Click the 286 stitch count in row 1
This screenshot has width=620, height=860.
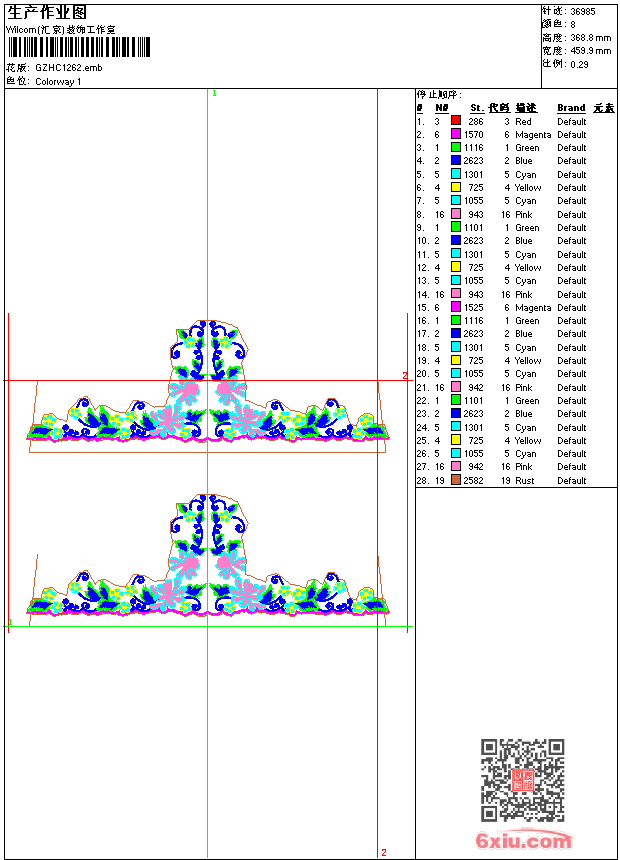476,122
